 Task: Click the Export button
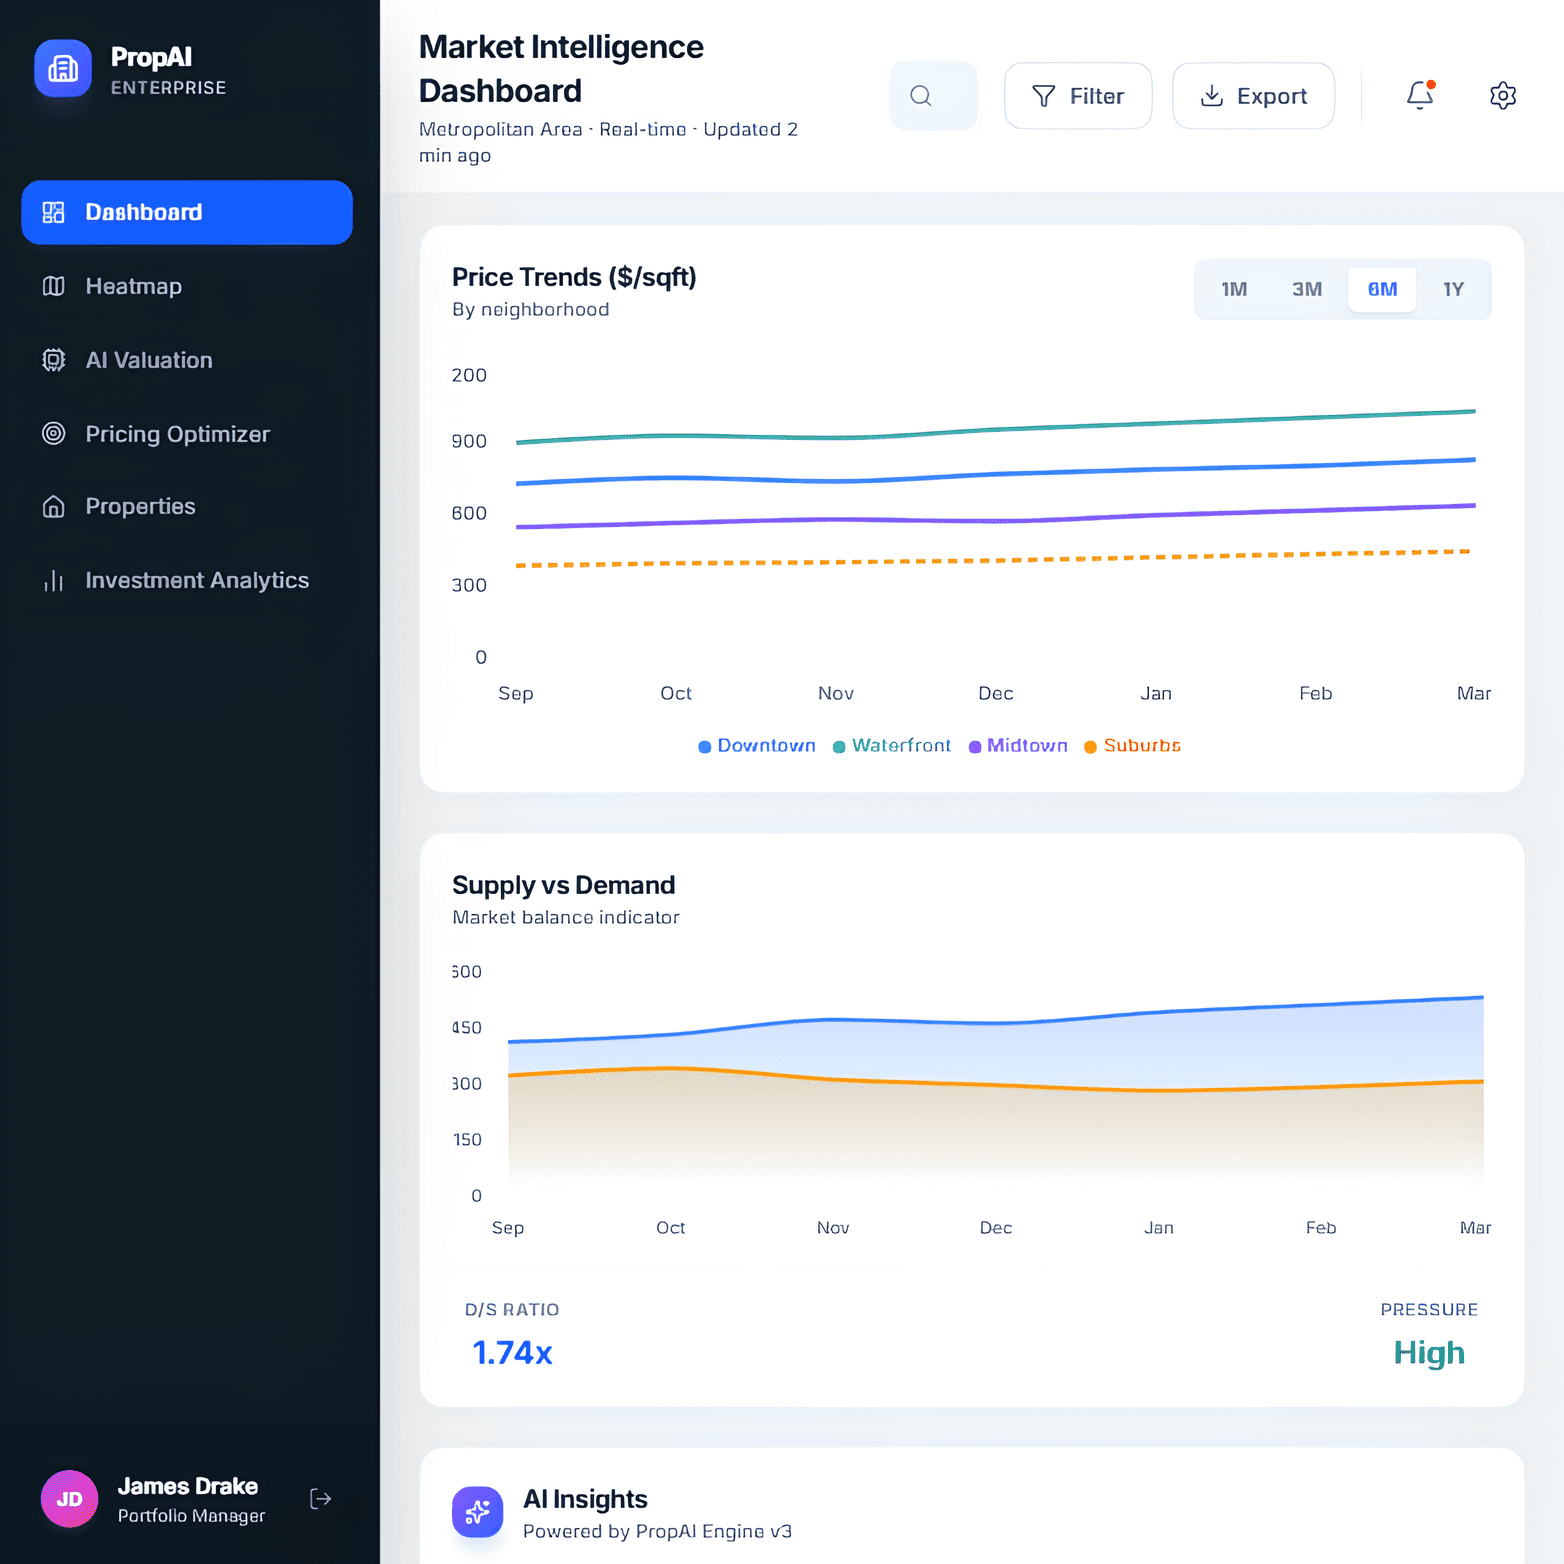[1253, 96]
